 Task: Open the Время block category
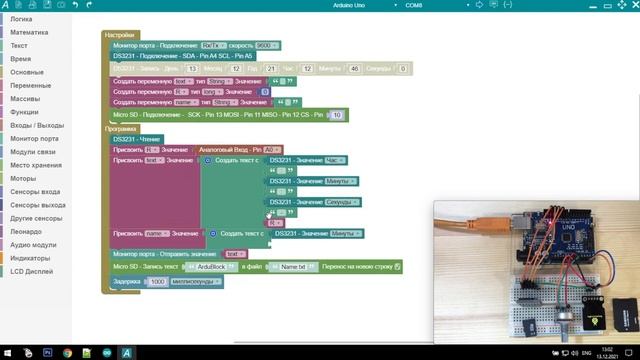click(x=20, y=59)
